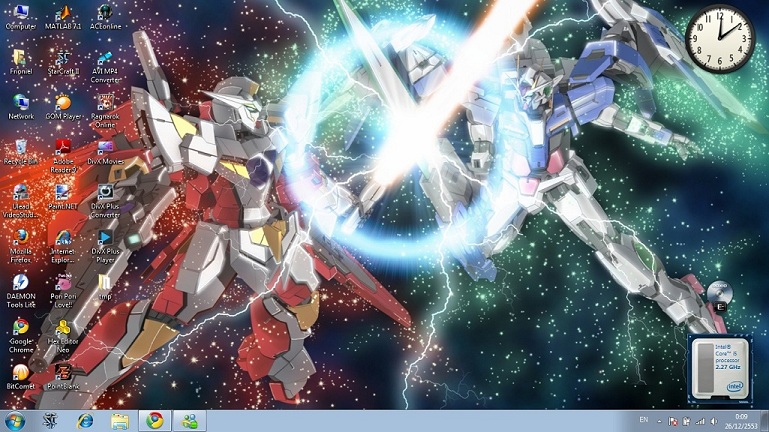Click the EN language indicator

(643, 420)
